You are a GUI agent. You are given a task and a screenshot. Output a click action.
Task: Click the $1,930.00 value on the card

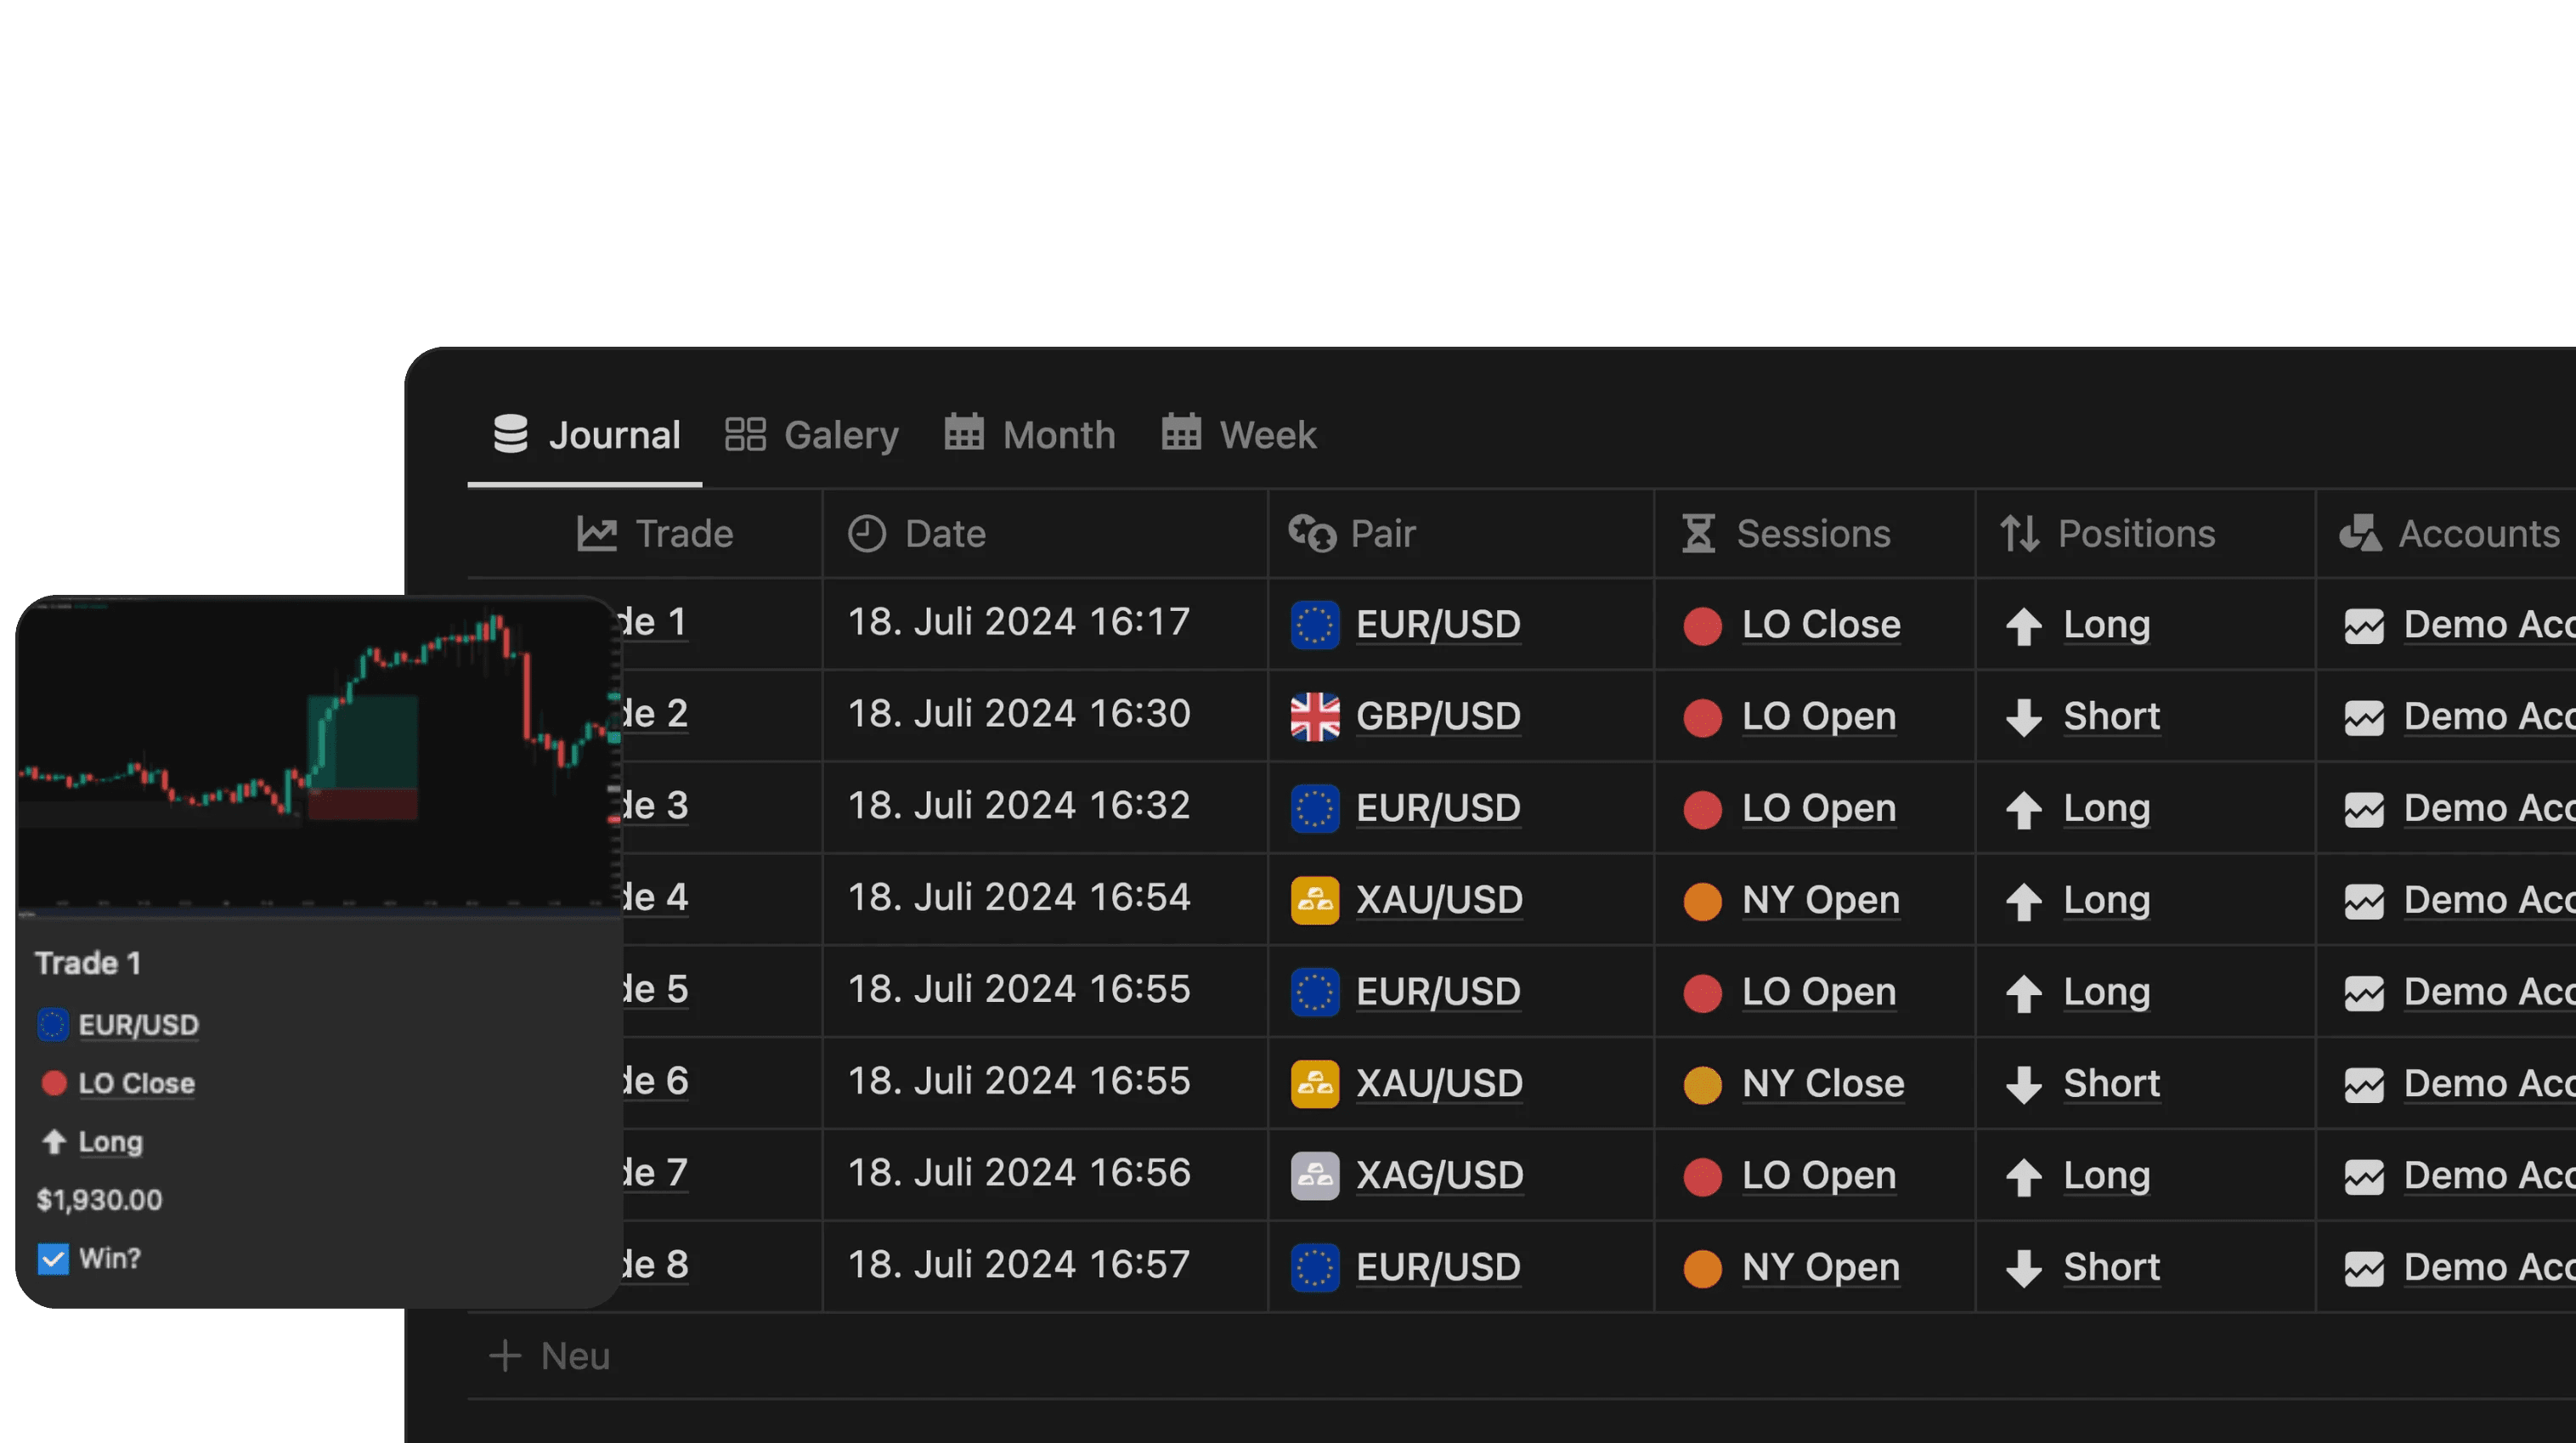tap(99, 1200)
